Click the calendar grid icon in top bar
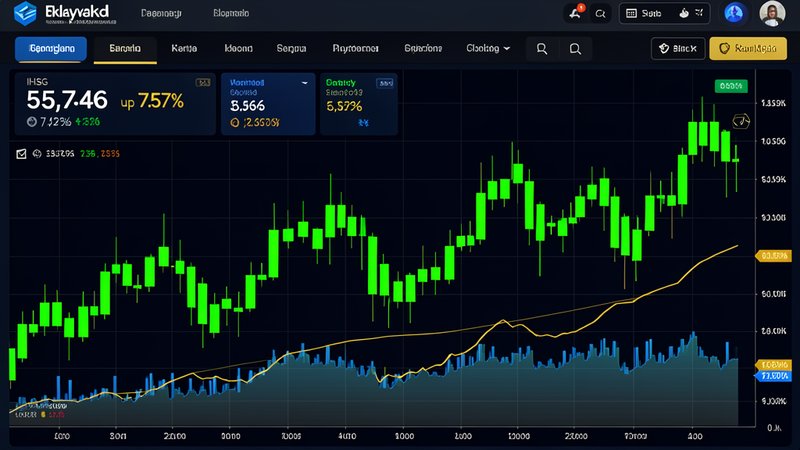 [x=631, y=13]
